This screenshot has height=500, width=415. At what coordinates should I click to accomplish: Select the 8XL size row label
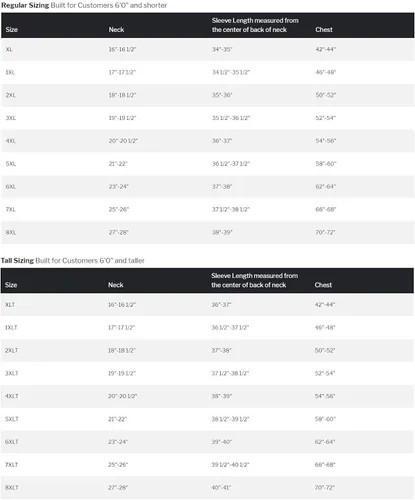pyautogui.click(x=11, y=232)
